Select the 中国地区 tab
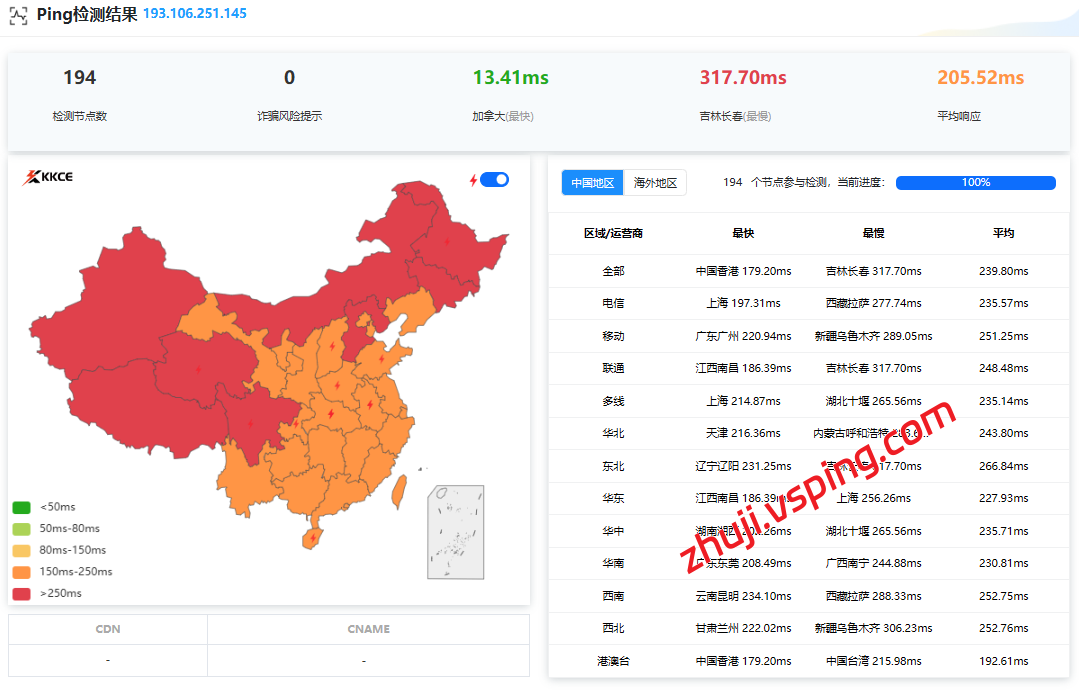This screenshot has height=693, width=1079. pyautogui.click(x=593, y=183)
